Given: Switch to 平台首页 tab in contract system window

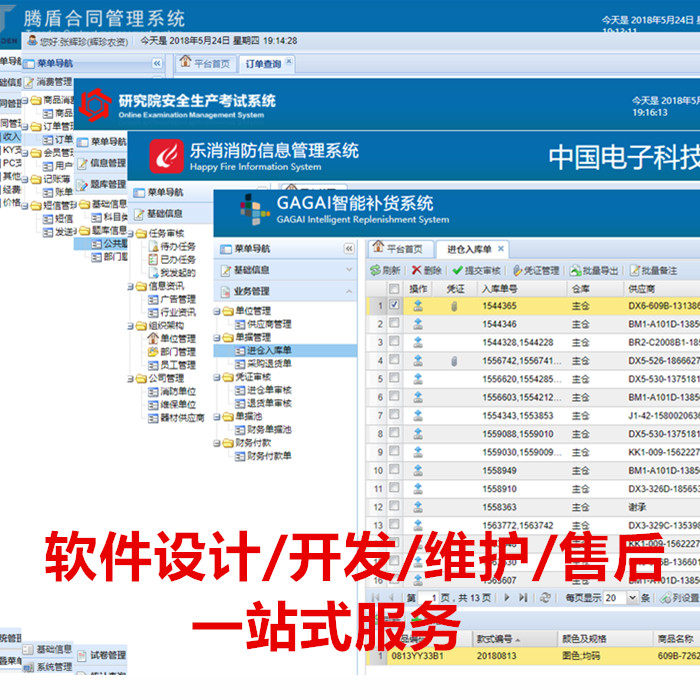Looking at the screenshot, I should point(205,63).
